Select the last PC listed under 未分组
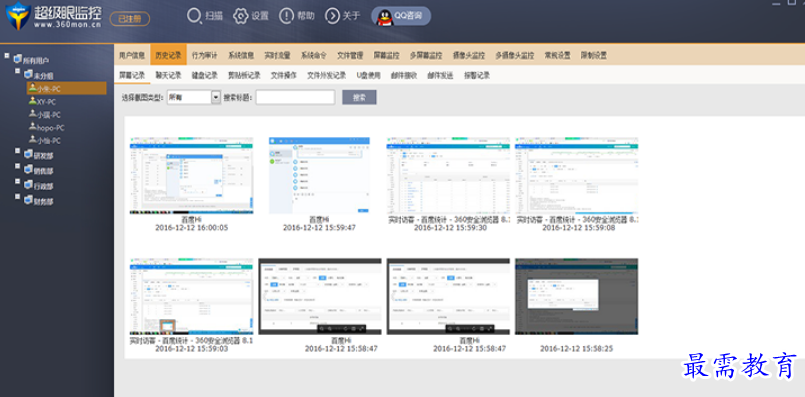 [45, 140]
